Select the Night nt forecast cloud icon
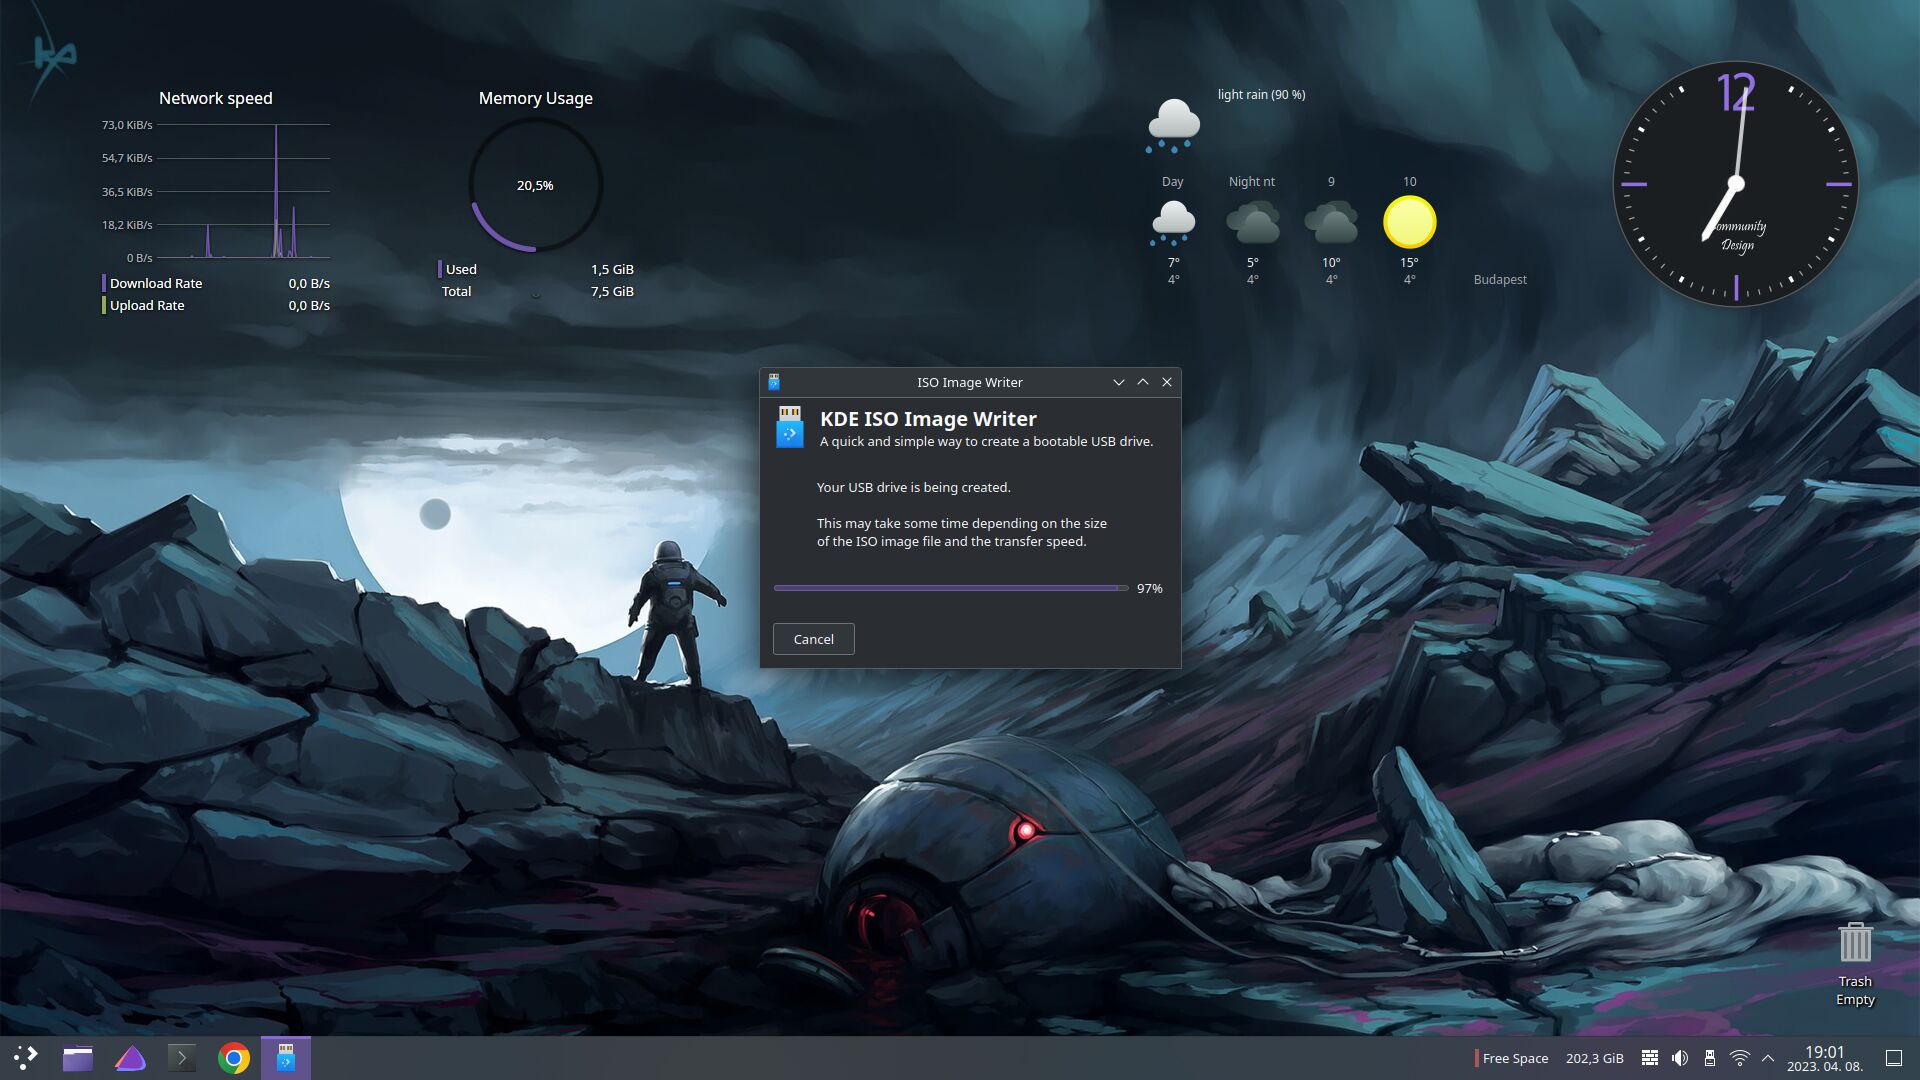 1252,223
